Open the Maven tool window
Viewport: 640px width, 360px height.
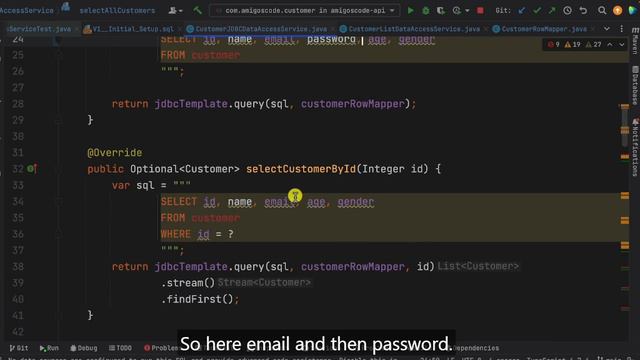click(x=635, y=41)
